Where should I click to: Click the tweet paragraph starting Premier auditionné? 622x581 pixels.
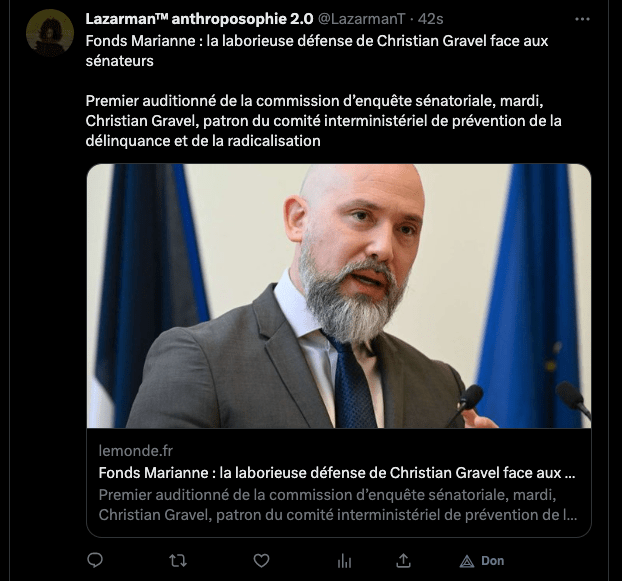(323, 121)
